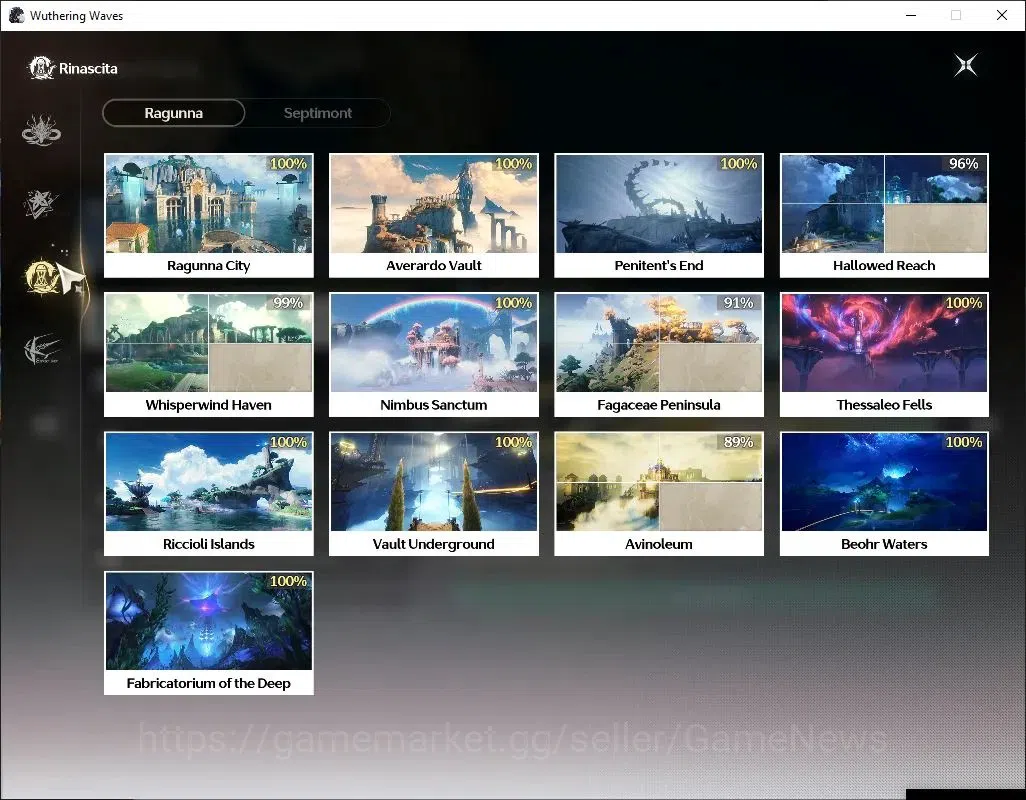The height and width of the screenshot is (800, 1026).
Task: Select the Avinoleum area at 89%
Action: click(x=659, y=494)
